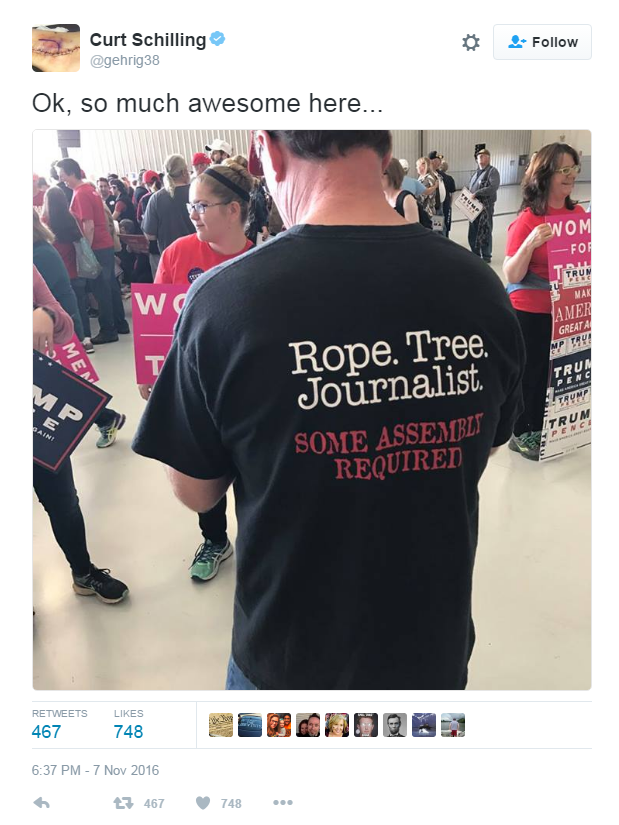Screen dimensions: 619x825
Task: Select the blonde woman liker avatar
Action: point(336,725)
